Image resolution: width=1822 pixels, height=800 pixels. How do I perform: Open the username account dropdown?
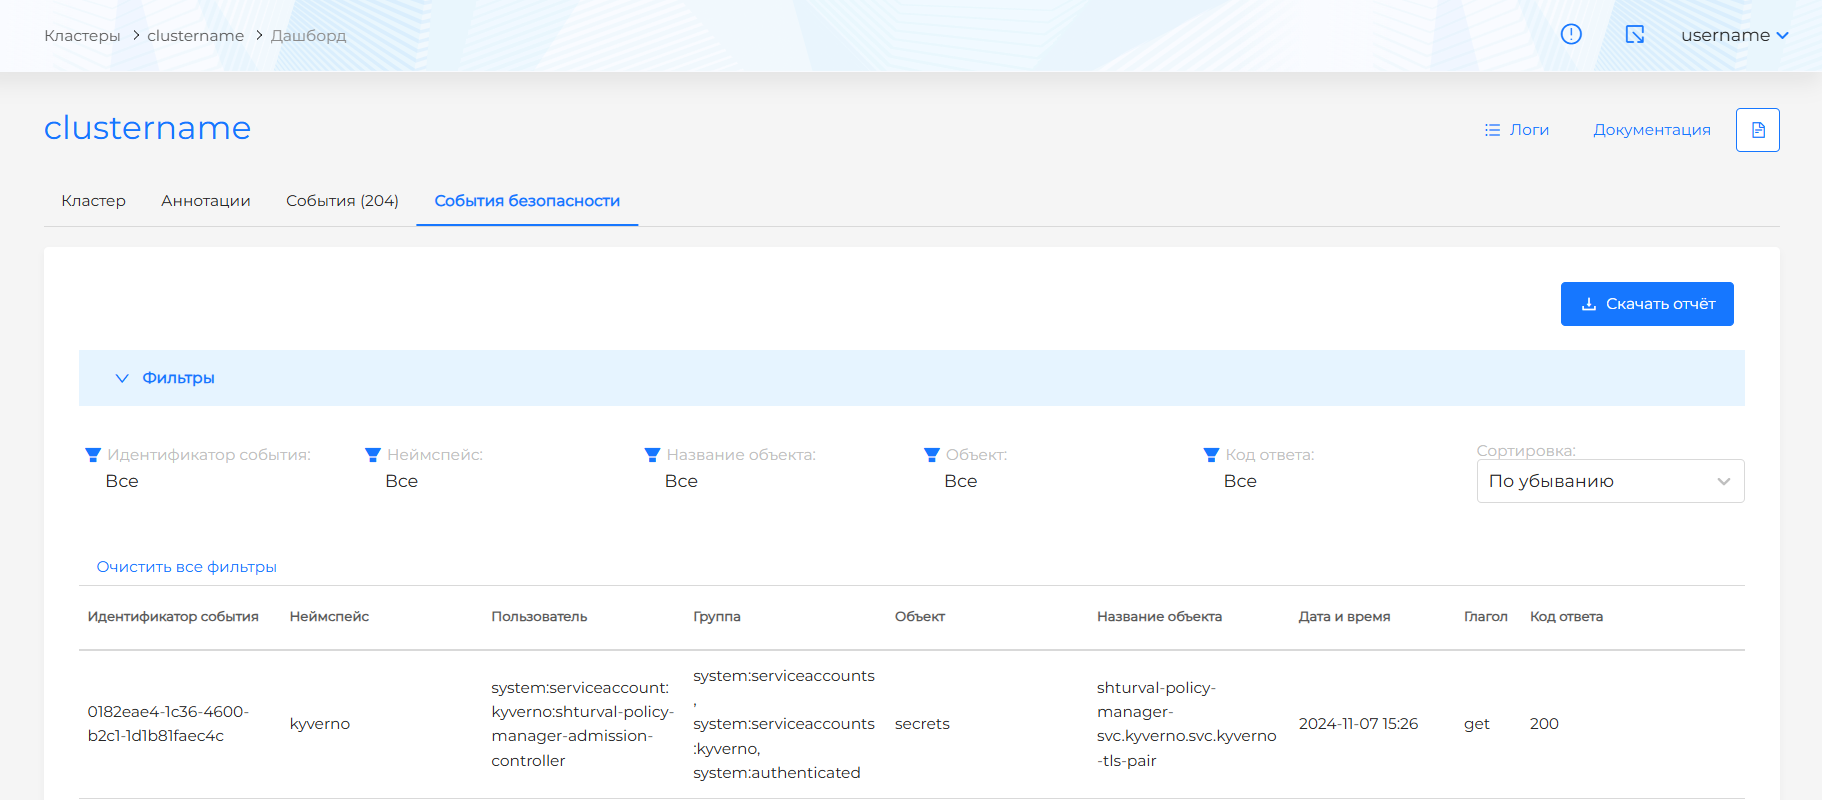tap(1734, 35)
